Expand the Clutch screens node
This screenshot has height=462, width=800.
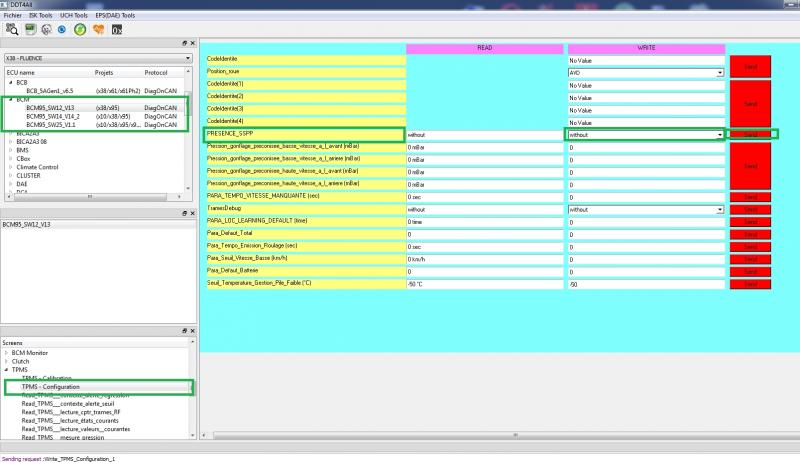(x=6, y=361)
